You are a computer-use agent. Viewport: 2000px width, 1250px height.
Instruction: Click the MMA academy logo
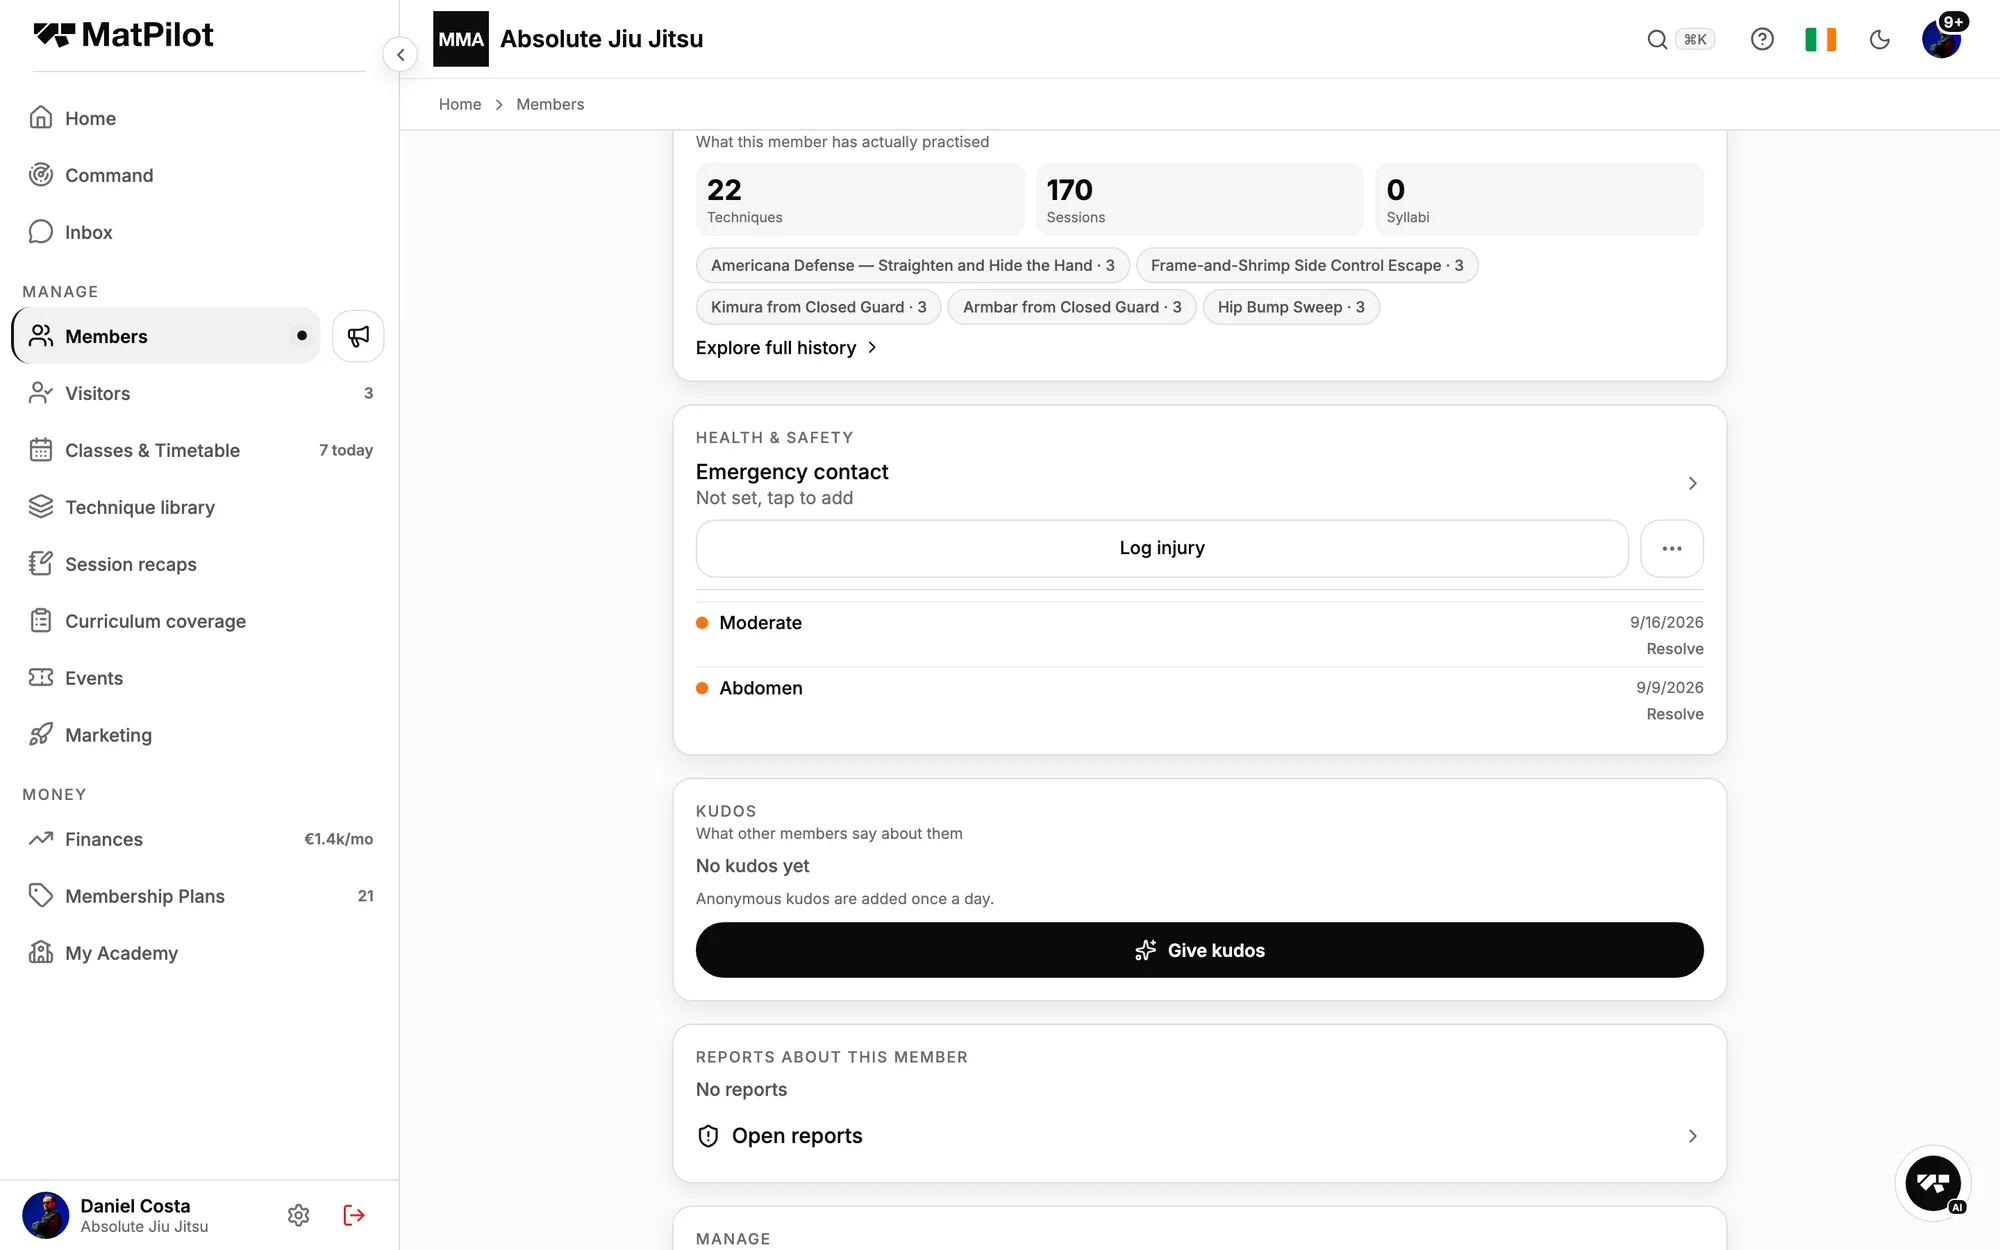click(x=461, y=39)
